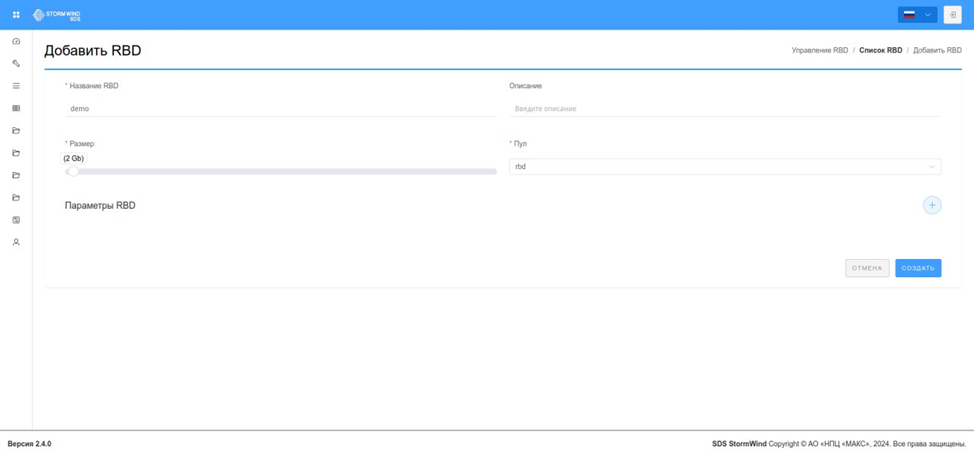This screenshot has width=974, height=454.
Task: Expand the Пул rbd dropdown
Action: tap(725, 166)
